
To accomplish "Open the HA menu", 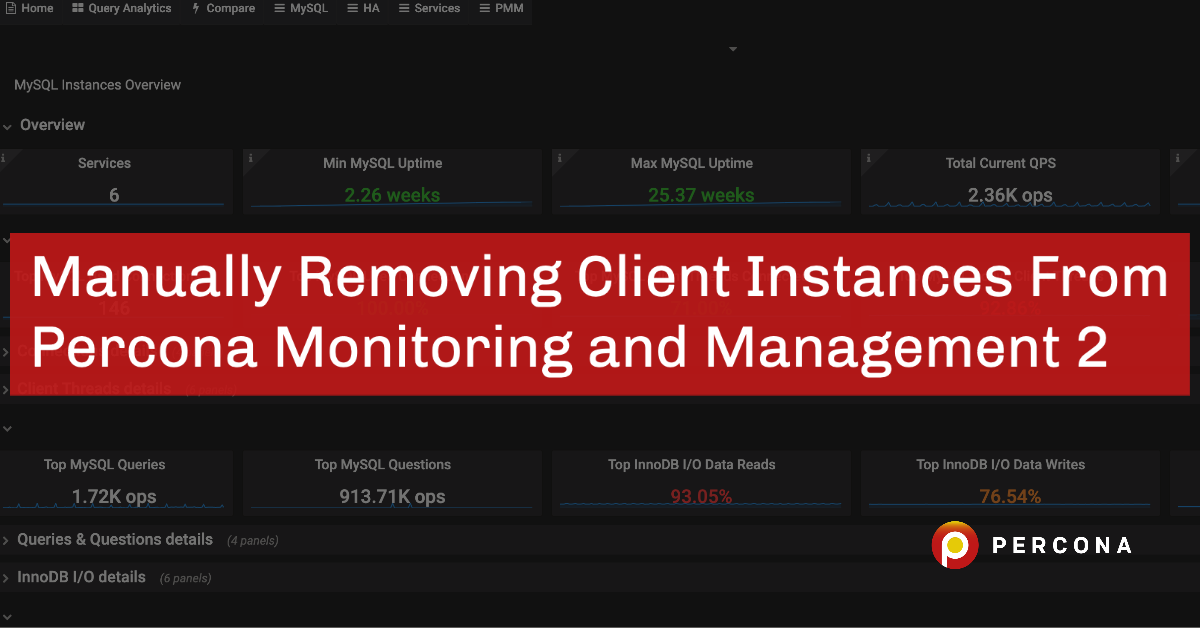I will pyautogui.click(x=363, y=8).
